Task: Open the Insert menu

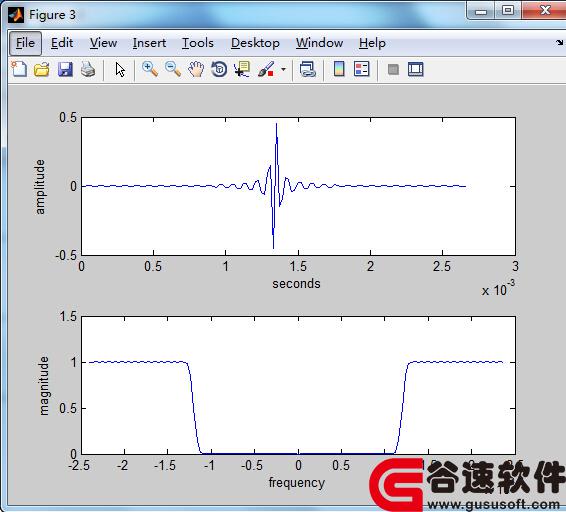Action: [149, 43]
